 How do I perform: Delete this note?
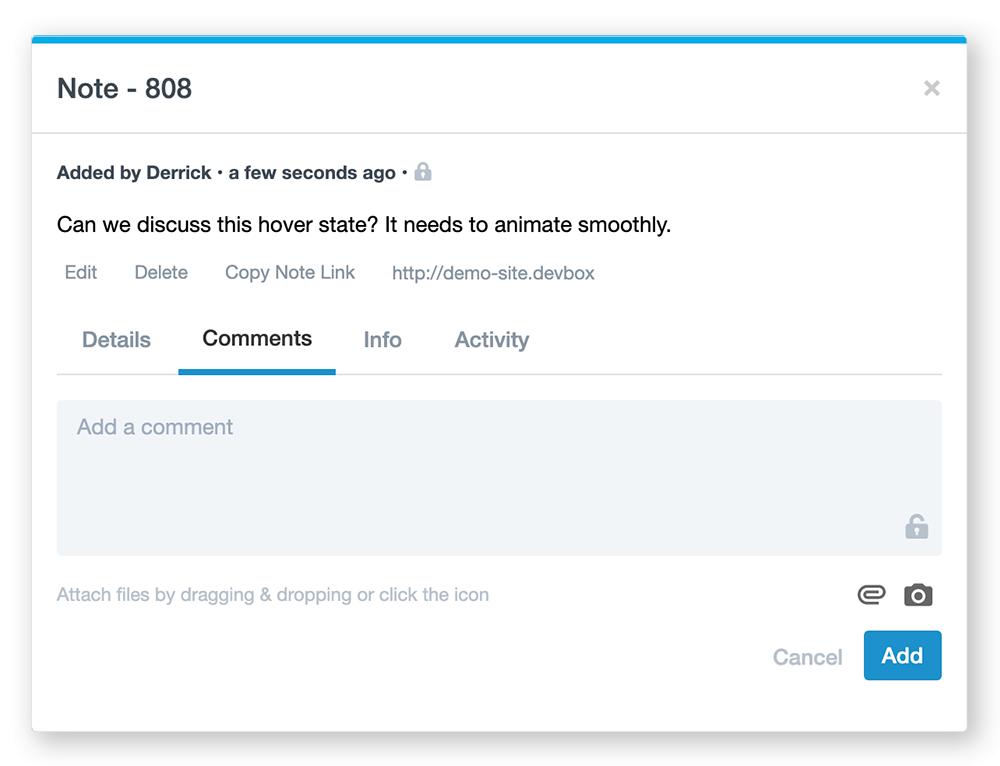(161, 273)
